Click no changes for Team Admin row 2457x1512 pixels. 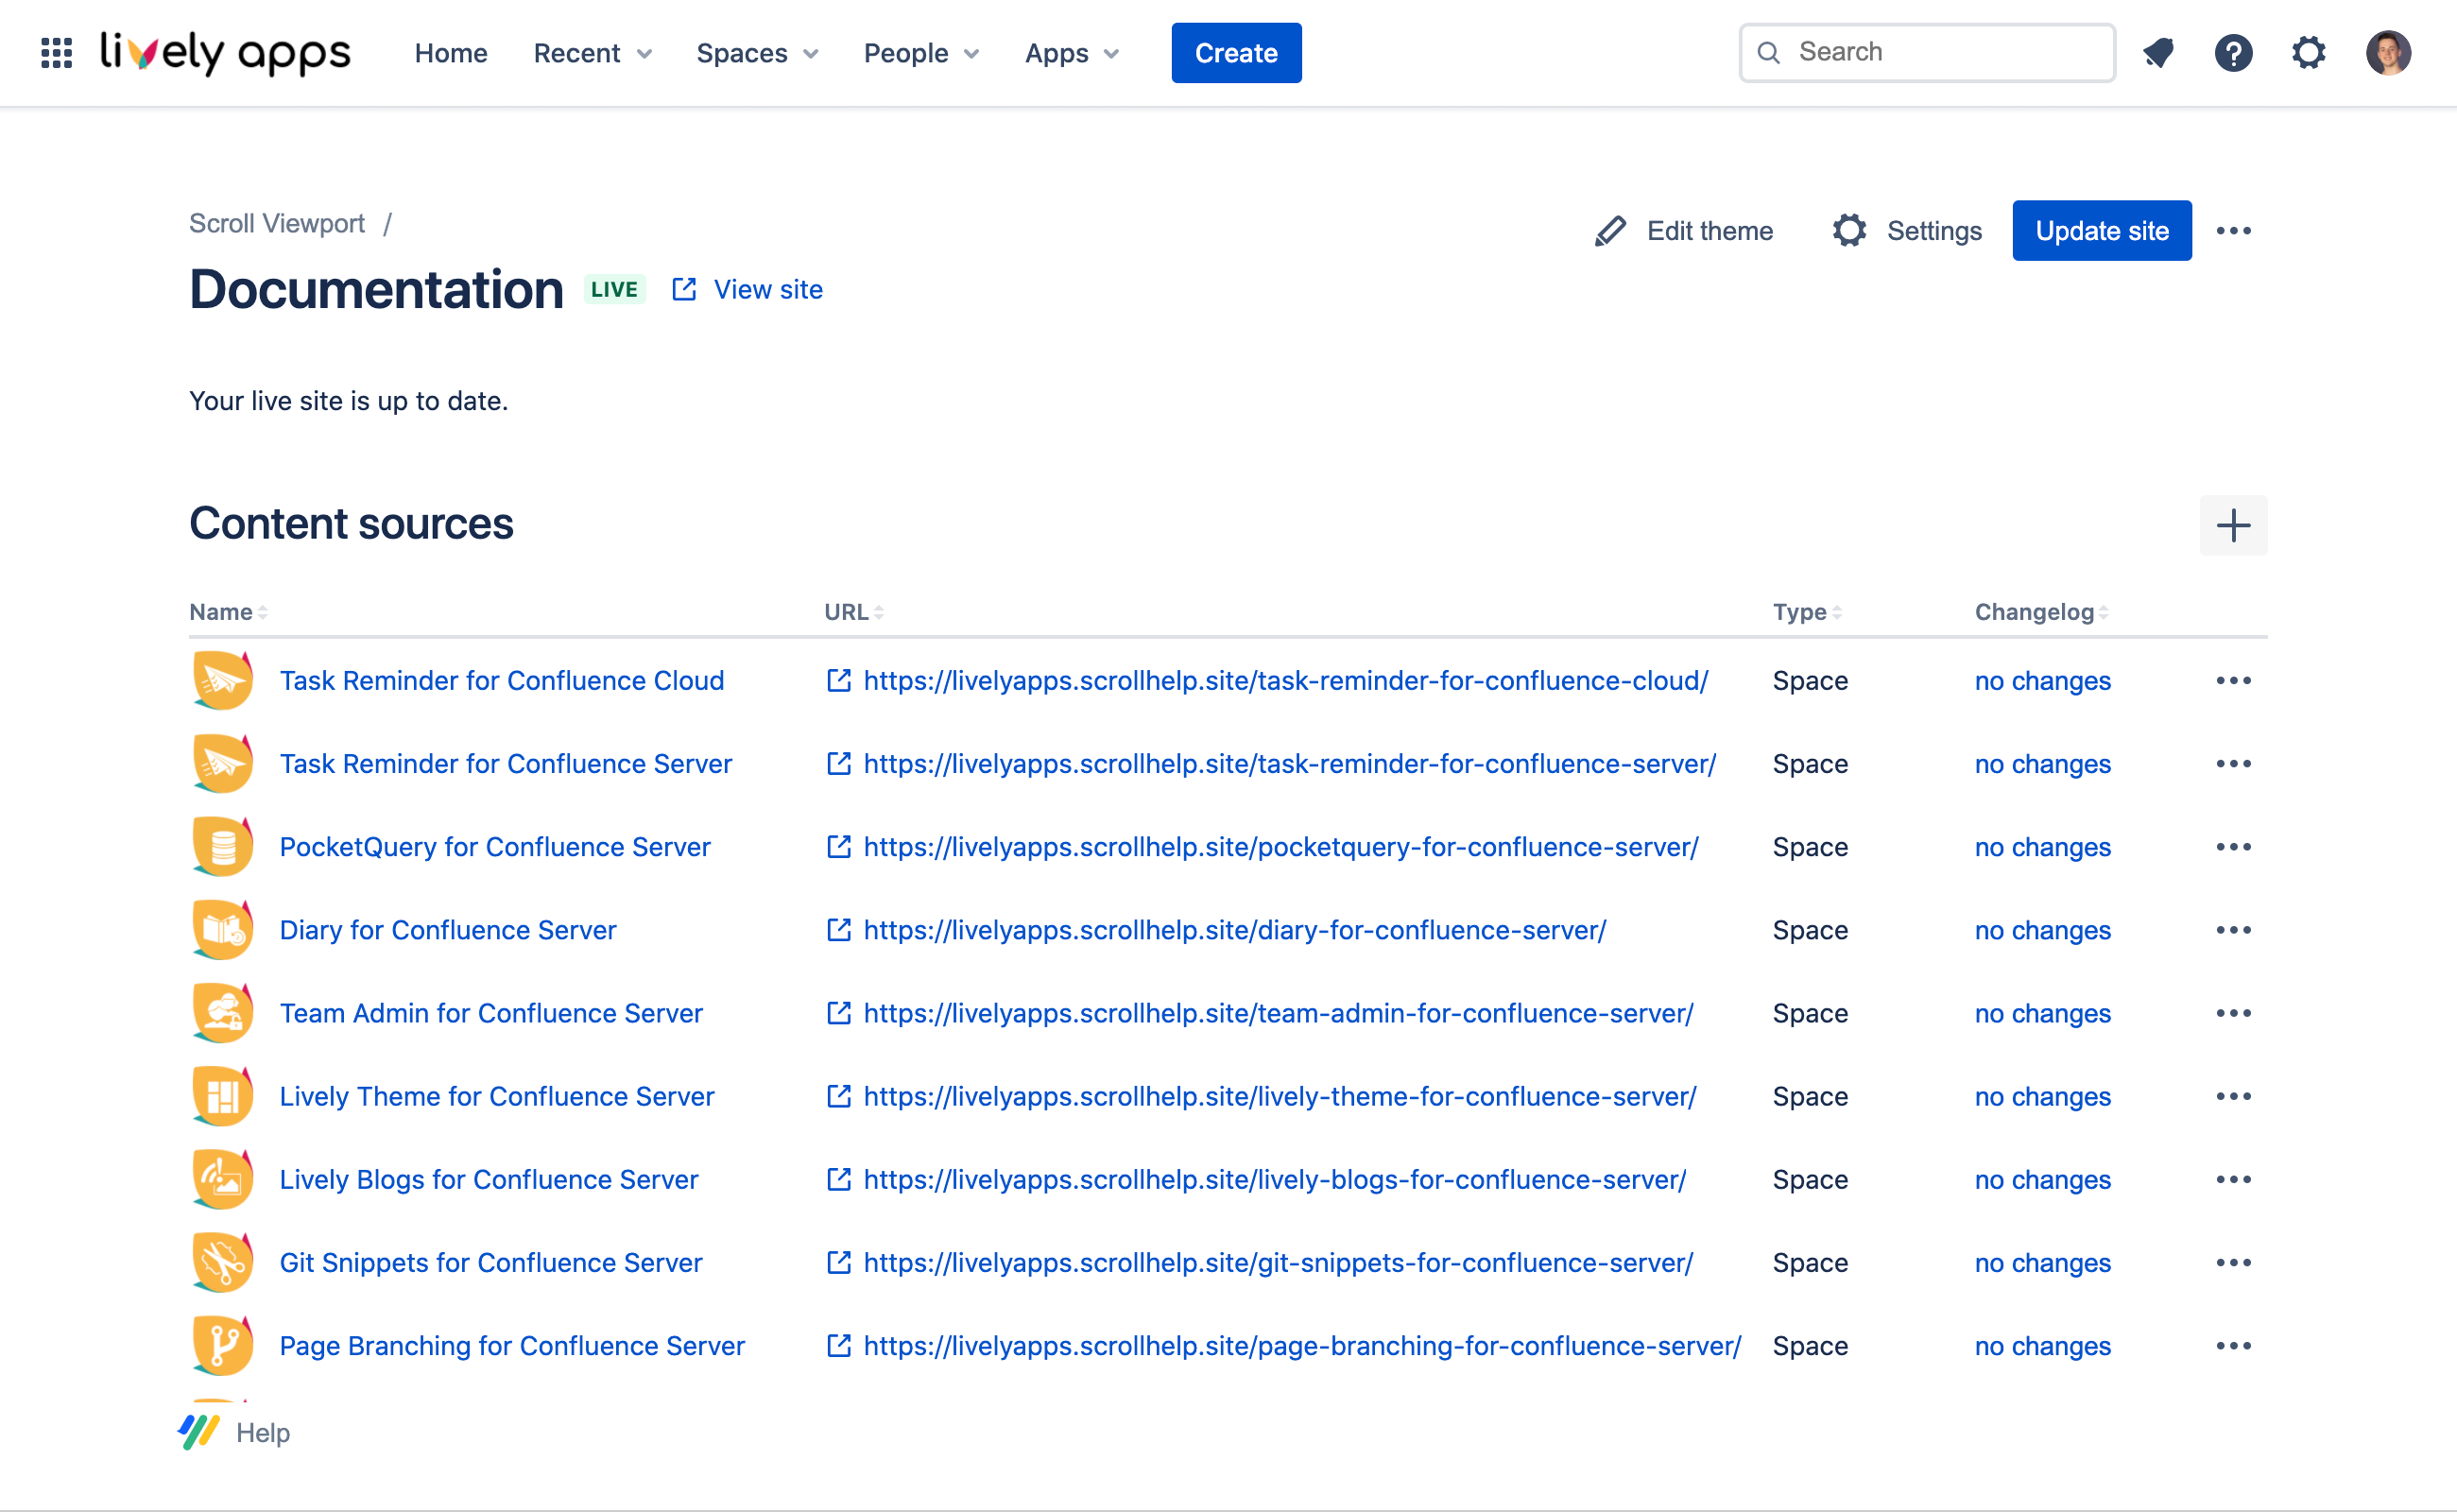tap(2042, 1013)
